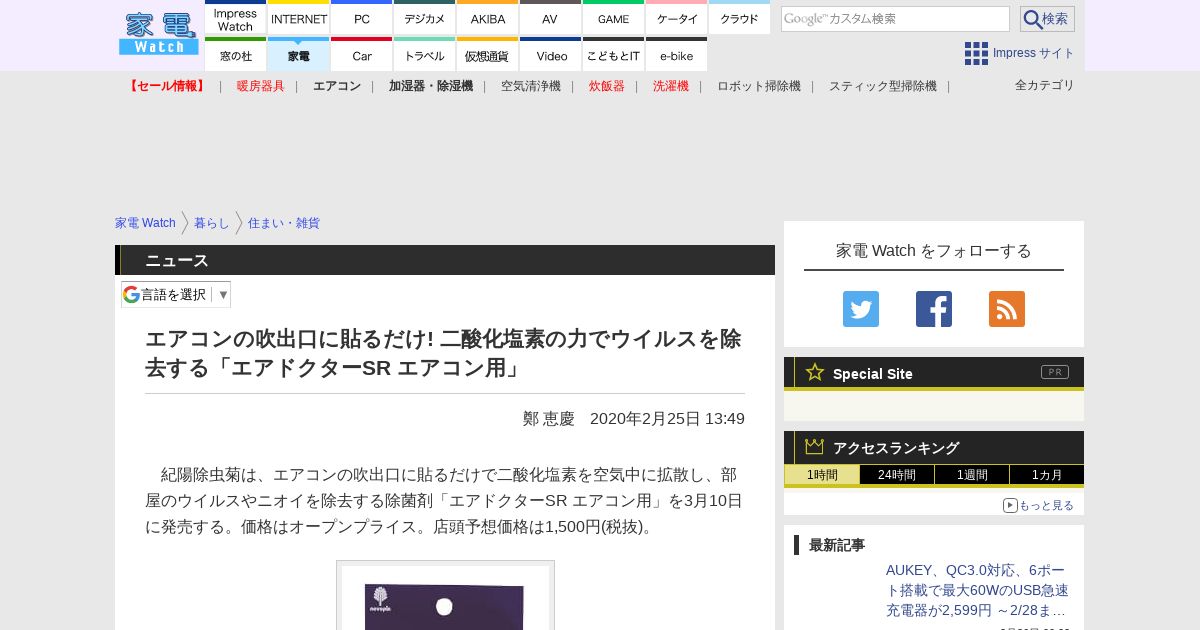Open the Car nav tab
1200x630 pixels.
coord(362,54)
